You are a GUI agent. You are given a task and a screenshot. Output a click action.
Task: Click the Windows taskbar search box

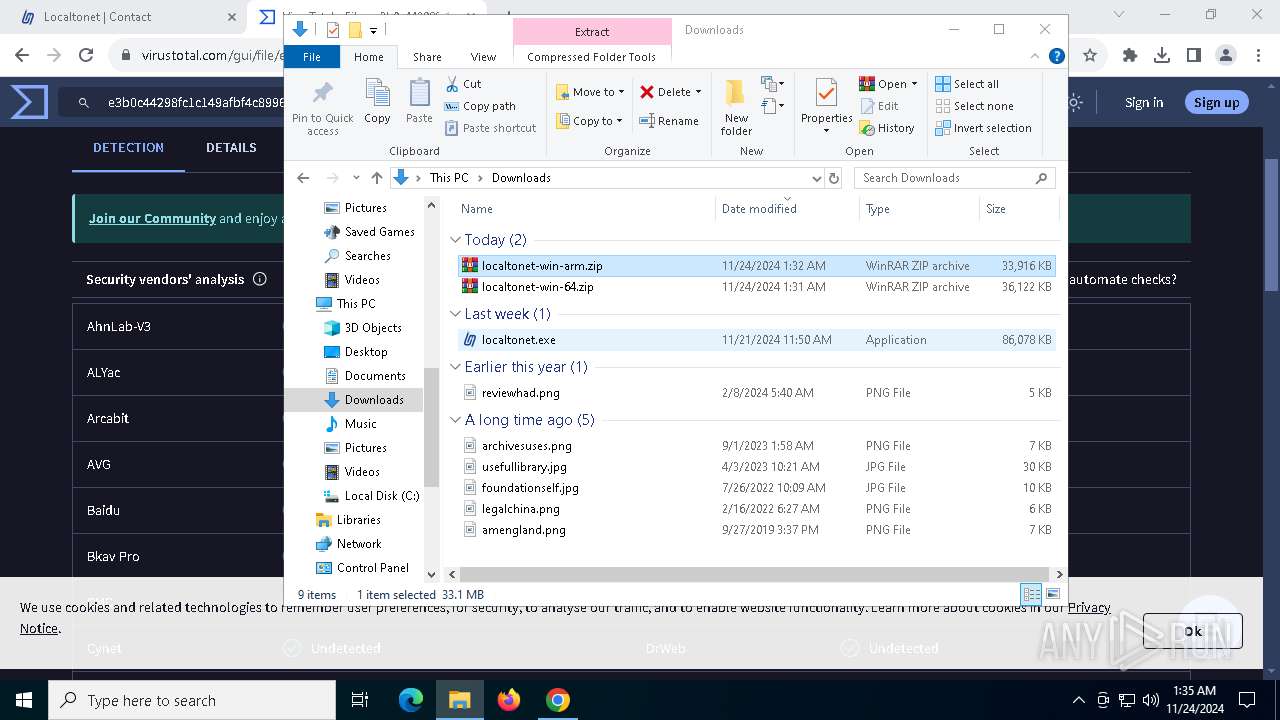click(192, 700)
